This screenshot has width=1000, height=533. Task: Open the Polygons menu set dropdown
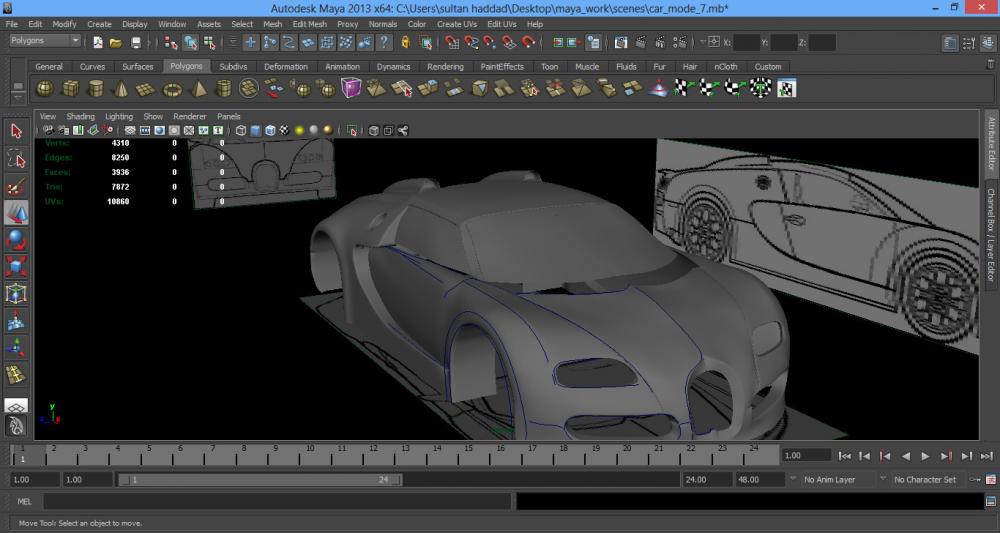pos(45,41)
